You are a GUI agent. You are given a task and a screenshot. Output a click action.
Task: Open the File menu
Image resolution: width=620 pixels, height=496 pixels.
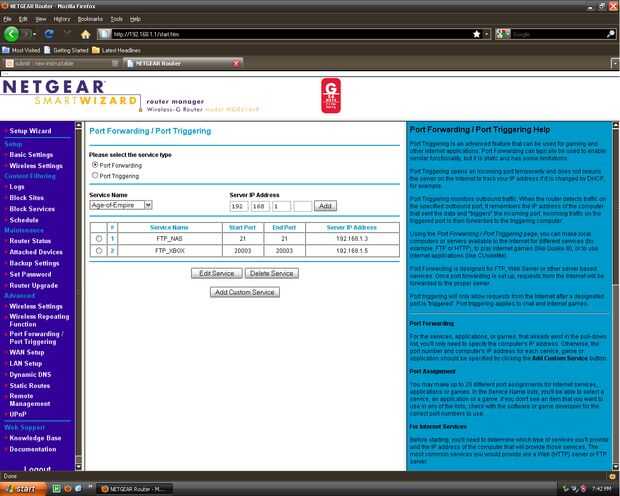tap(7, 19)
